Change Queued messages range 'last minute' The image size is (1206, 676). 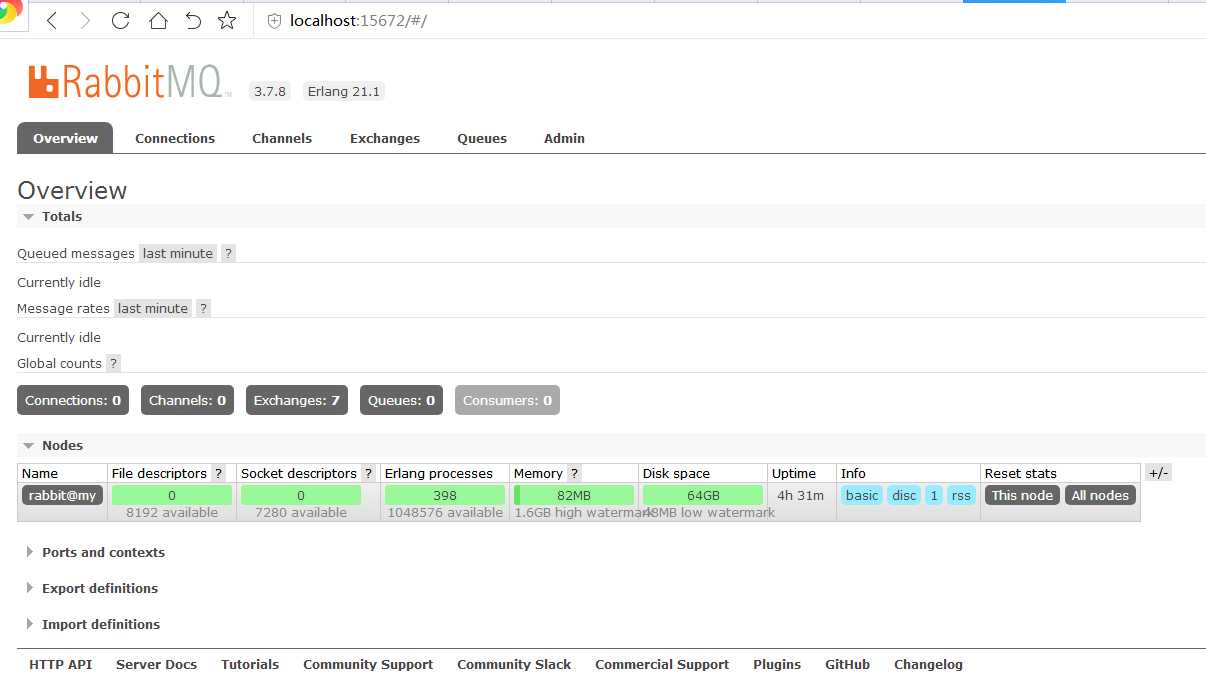pyautogui.click(x=178, y=254)
